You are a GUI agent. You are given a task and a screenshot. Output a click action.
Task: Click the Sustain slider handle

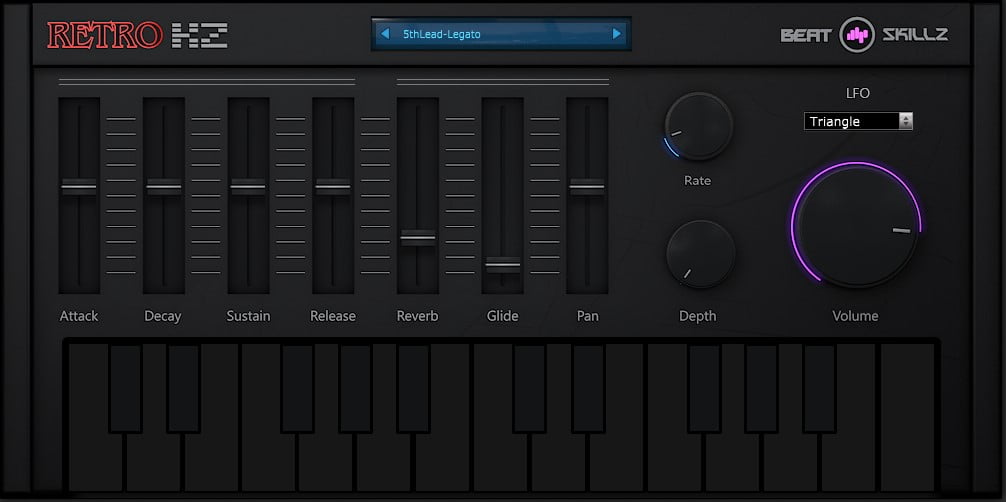[x=248, y=187]
